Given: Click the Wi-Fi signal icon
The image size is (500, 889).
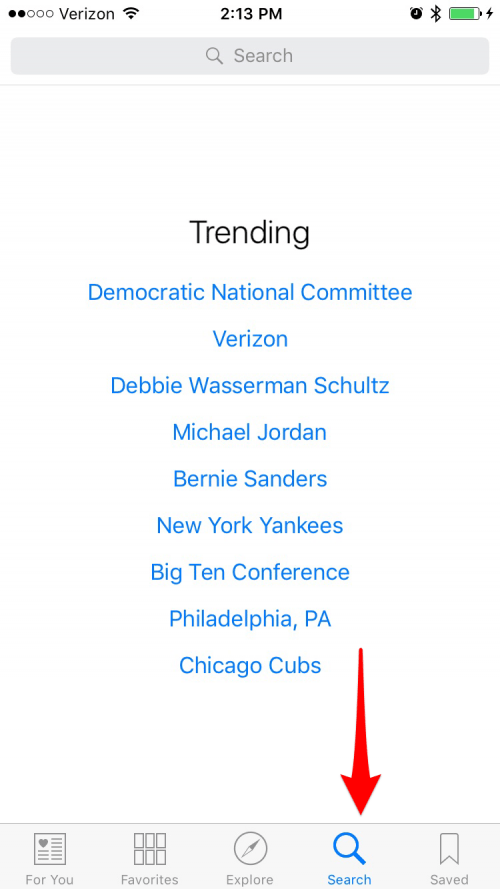Looking at the screenshot, I should (x=132, y=13).
